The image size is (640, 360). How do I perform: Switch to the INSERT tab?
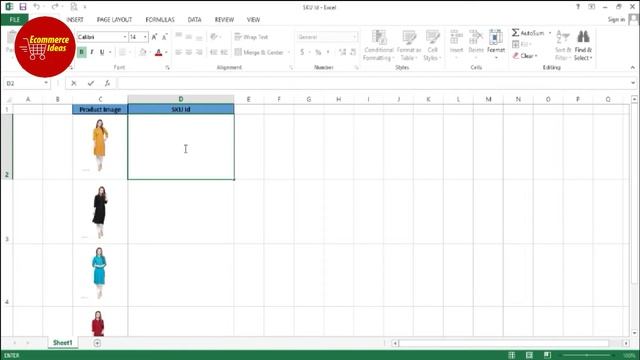pyautogui.click(x=75, y=20)
